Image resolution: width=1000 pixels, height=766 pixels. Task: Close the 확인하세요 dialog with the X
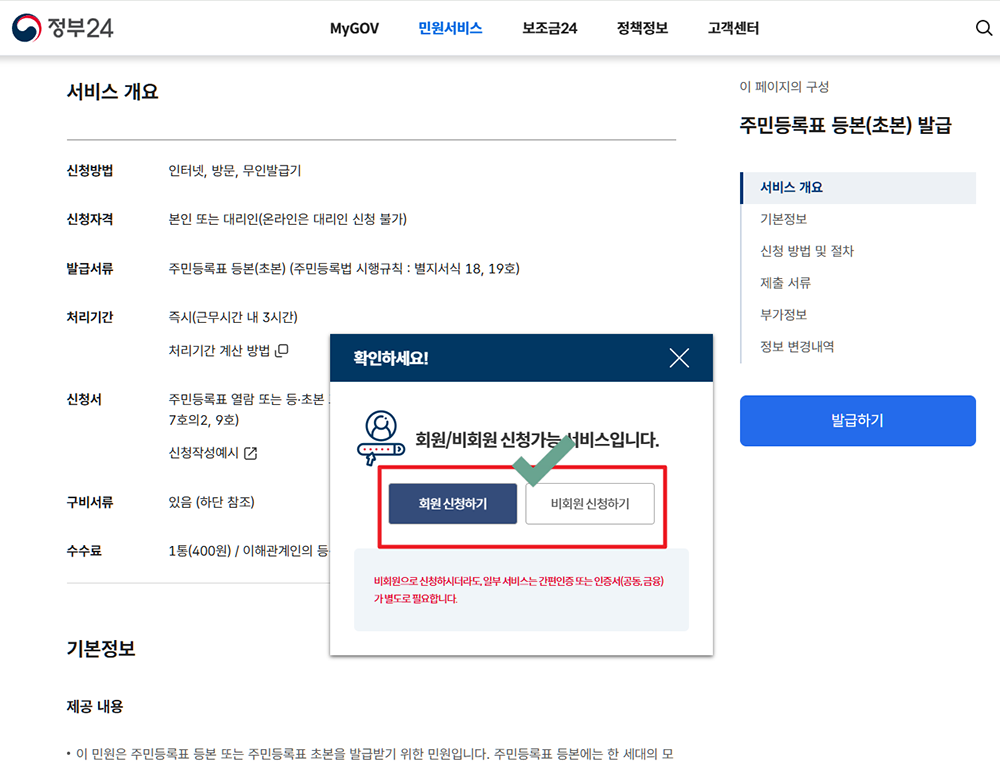[x=679, y=357]
